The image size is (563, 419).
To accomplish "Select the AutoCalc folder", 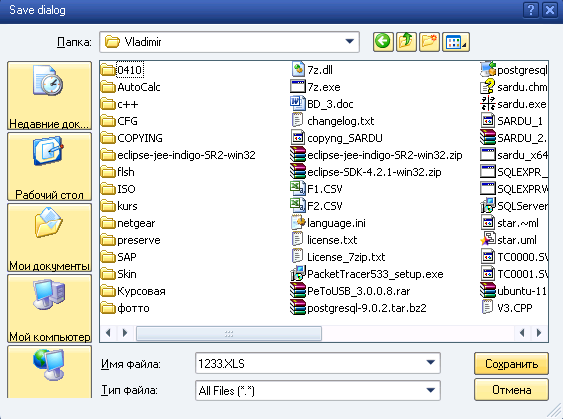I will click(130, 87).
